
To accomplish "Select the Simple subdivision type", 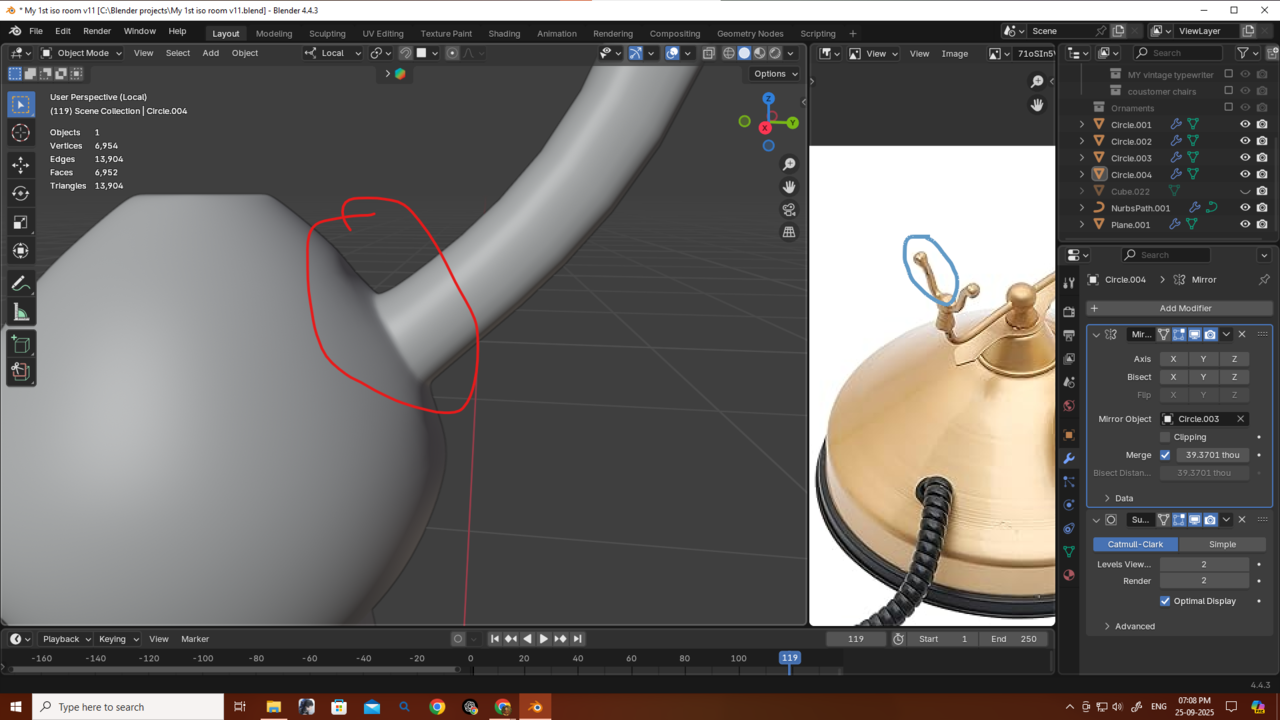I will [1222, 544].
